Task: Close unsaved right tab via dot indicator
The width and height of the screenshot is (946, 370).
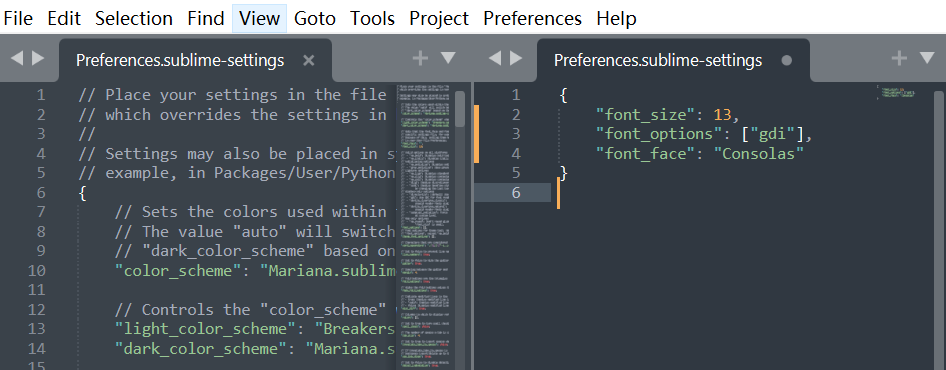Action: tap(787, 60)
